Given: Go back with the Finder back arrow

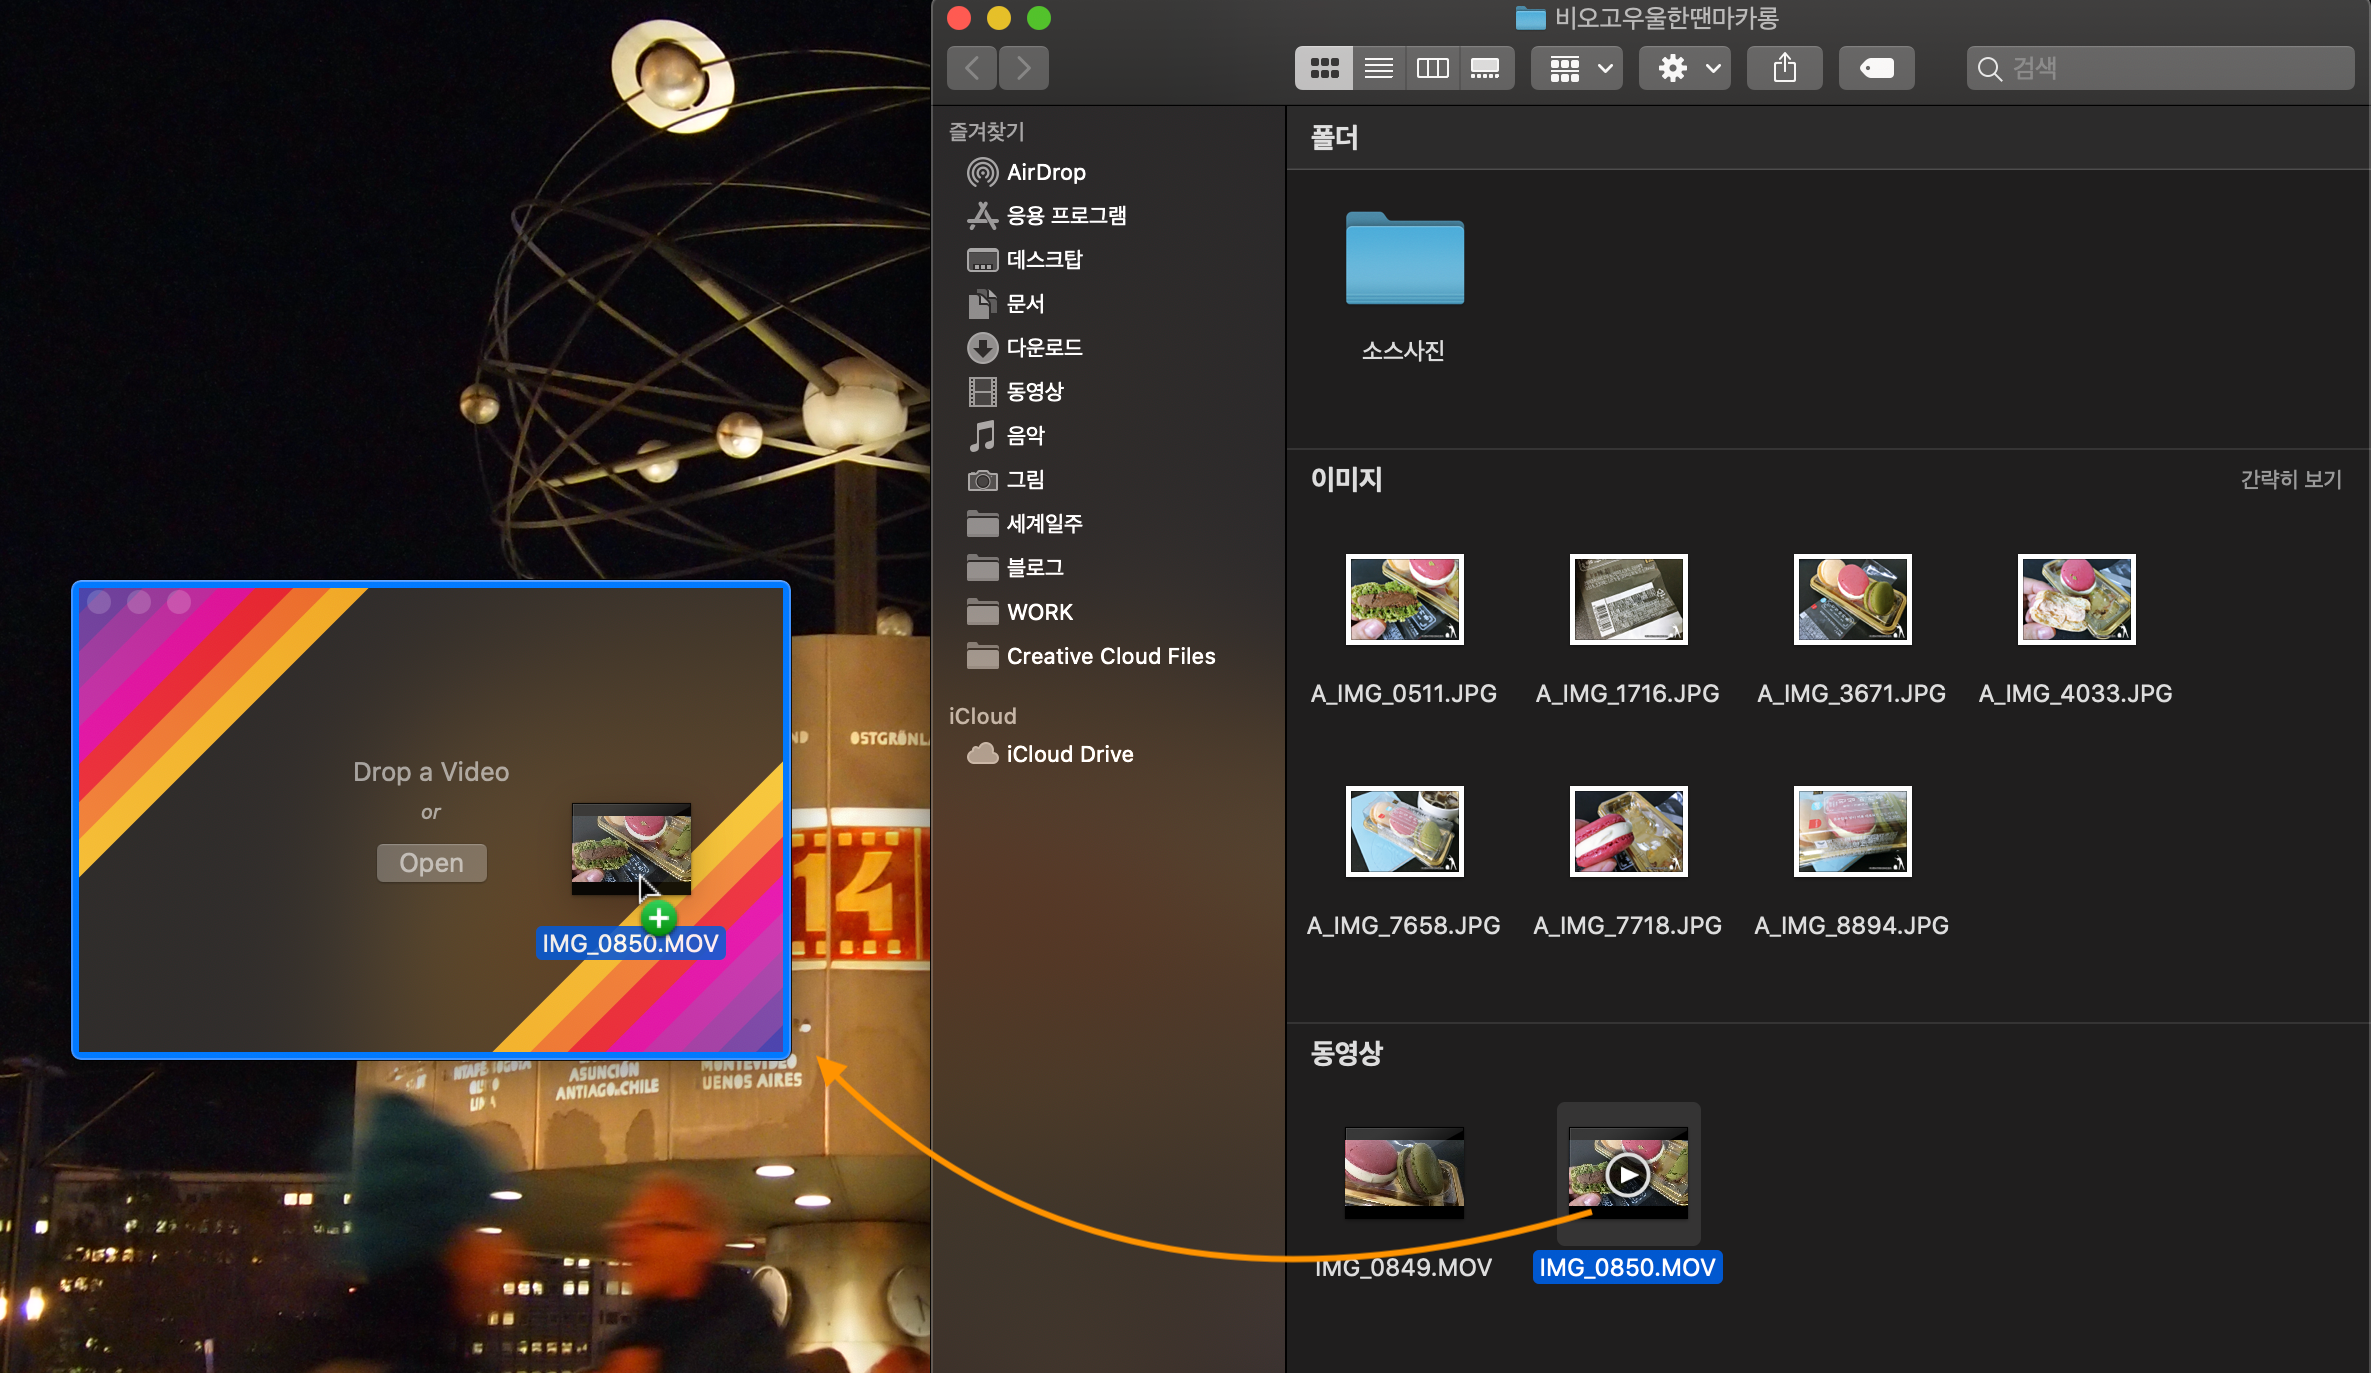Looking at the screenshot, I should click(x=972, y=68).
